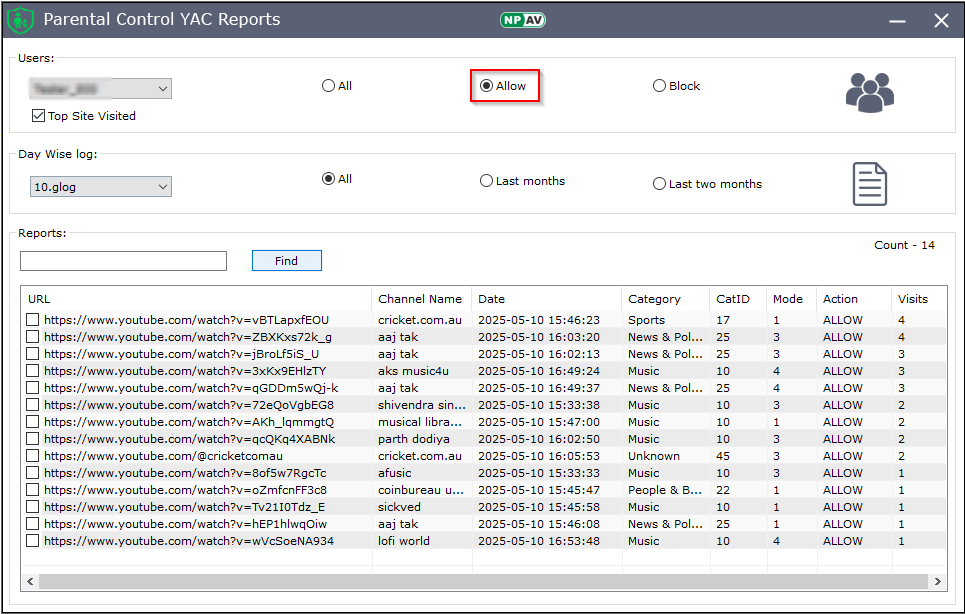This screenshot has height=614, width=965.
Task: Check the box for cricket.com.au Sports row
Action: pyautogui.click(x=33, y=320)
